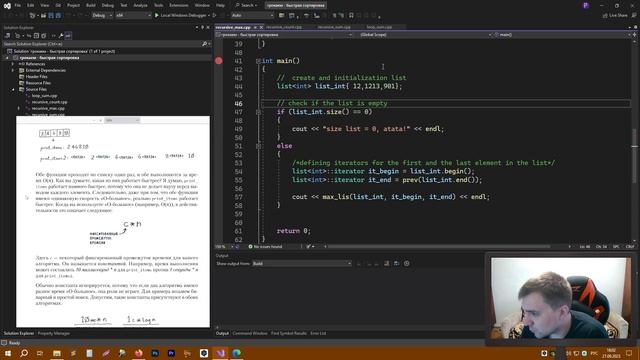Open the Build menu
The width and height of the screenshot is (640, 360).
(x=91, y=5)
